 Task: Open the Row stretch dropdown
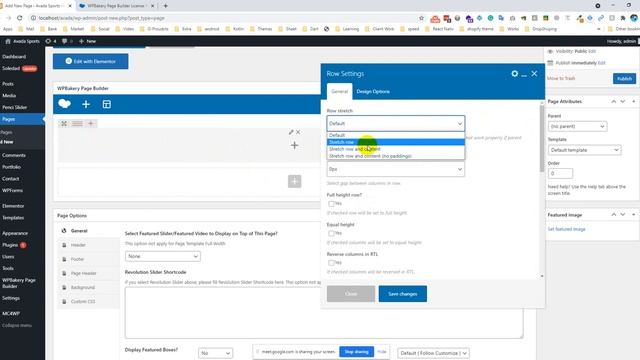[396, 123]
